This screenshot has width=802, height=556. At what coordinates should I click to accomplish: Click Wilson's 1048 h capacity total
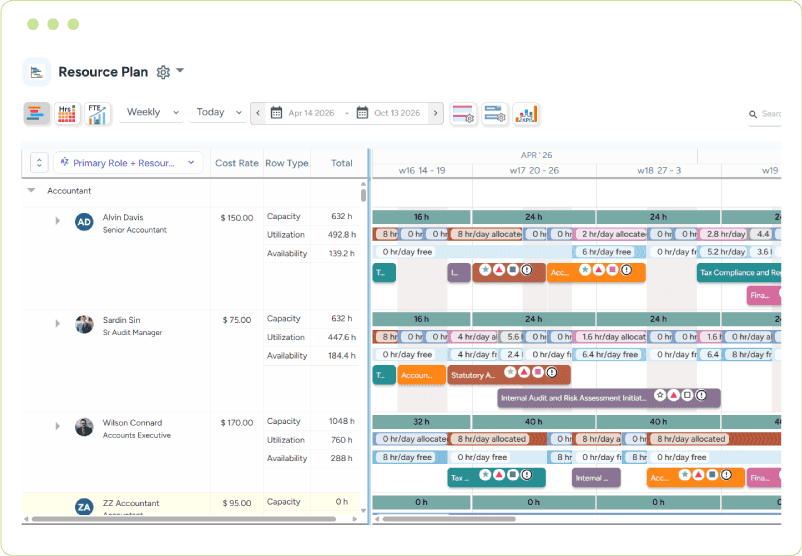(x=341, y=421)
